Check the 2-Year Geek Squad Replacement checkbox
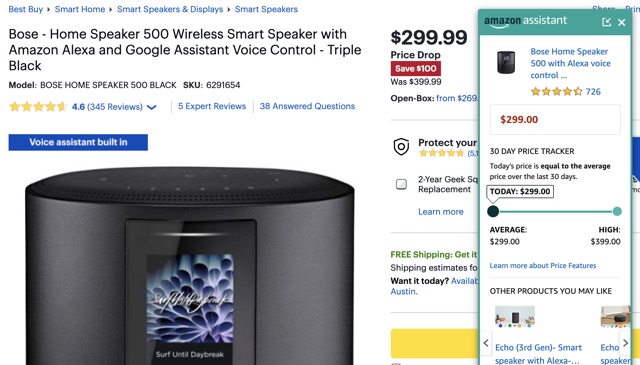 pos(401,184)
